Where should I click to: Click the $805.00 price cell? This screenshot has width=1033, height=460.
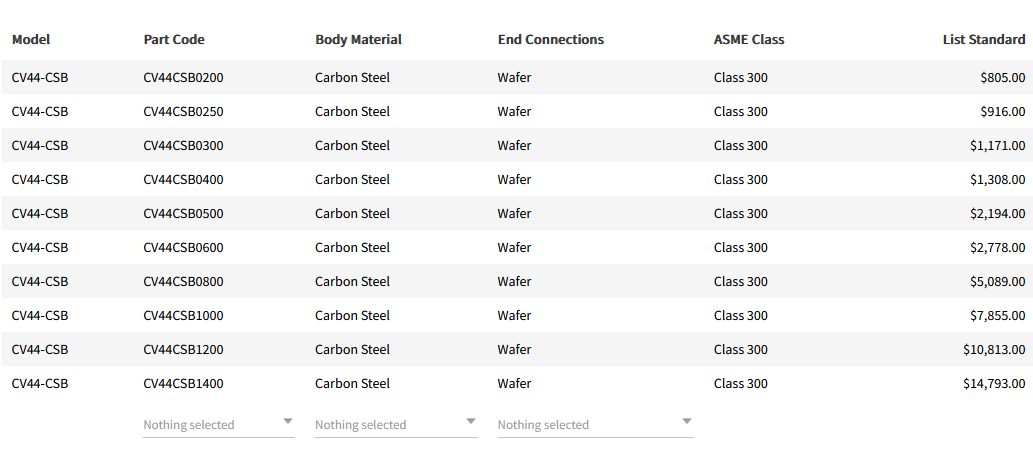point(1002,78)
